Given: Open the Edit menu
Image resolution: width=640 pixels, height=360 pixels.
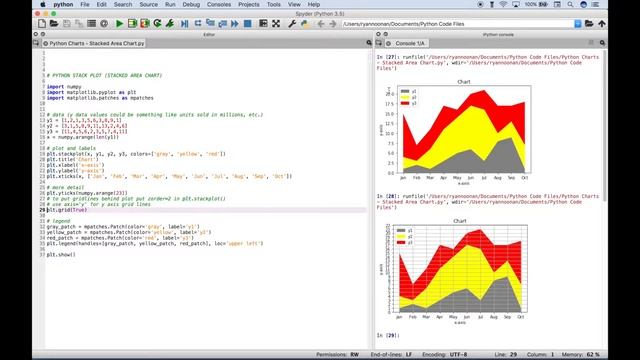Looking at the screenshot, I should tap(101, 4).
